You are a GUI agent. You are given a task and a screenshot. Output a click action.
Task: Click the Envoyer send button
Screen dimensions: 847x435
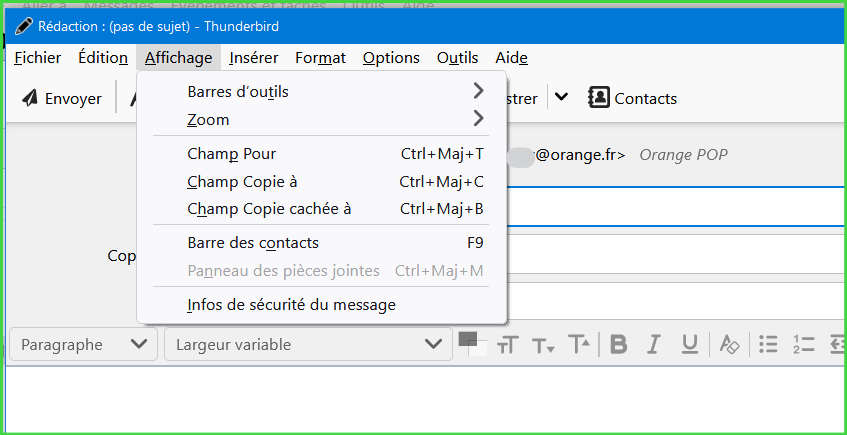click(62, 98)
